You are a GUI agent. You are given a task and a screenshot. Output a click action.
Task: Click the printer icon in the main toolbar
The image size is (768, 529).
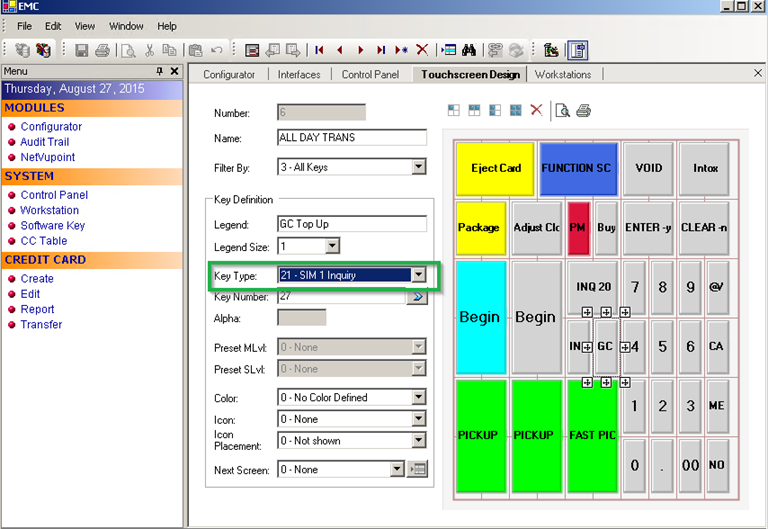pyautogui.click(x=102, y=50)
